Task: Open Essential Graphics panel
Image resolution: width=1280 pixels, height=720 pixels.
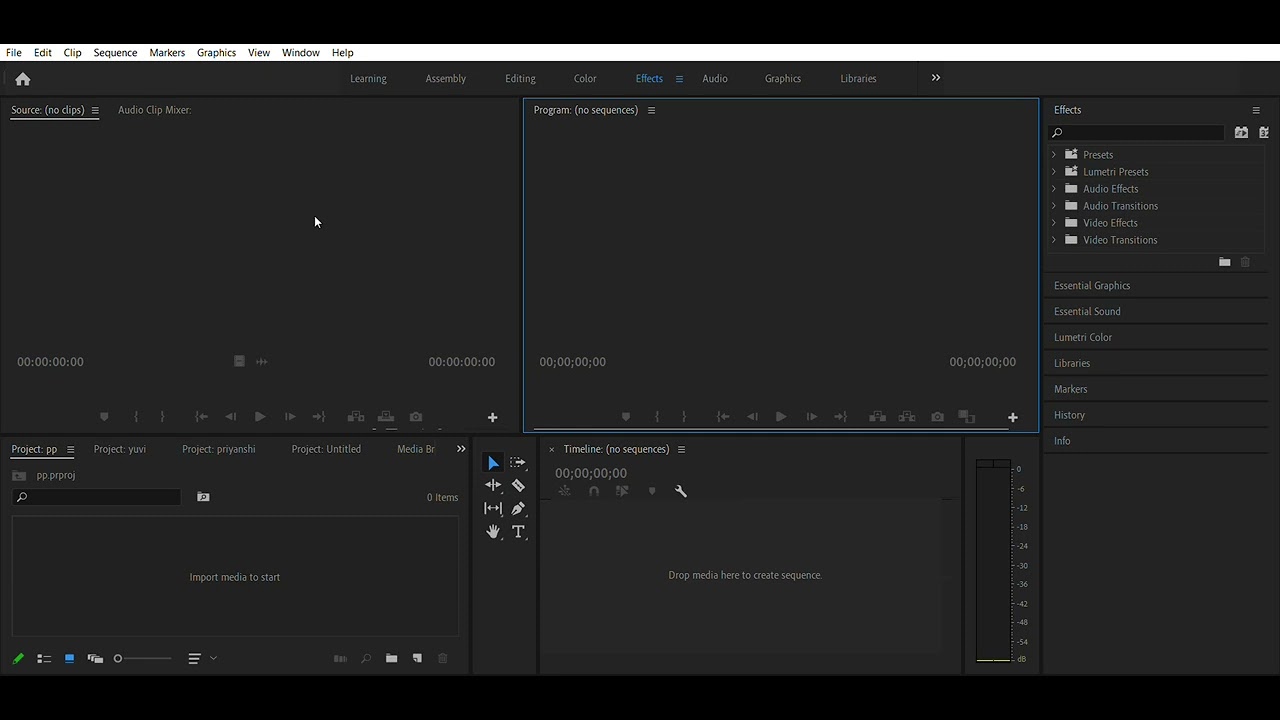Action: 1092,286
